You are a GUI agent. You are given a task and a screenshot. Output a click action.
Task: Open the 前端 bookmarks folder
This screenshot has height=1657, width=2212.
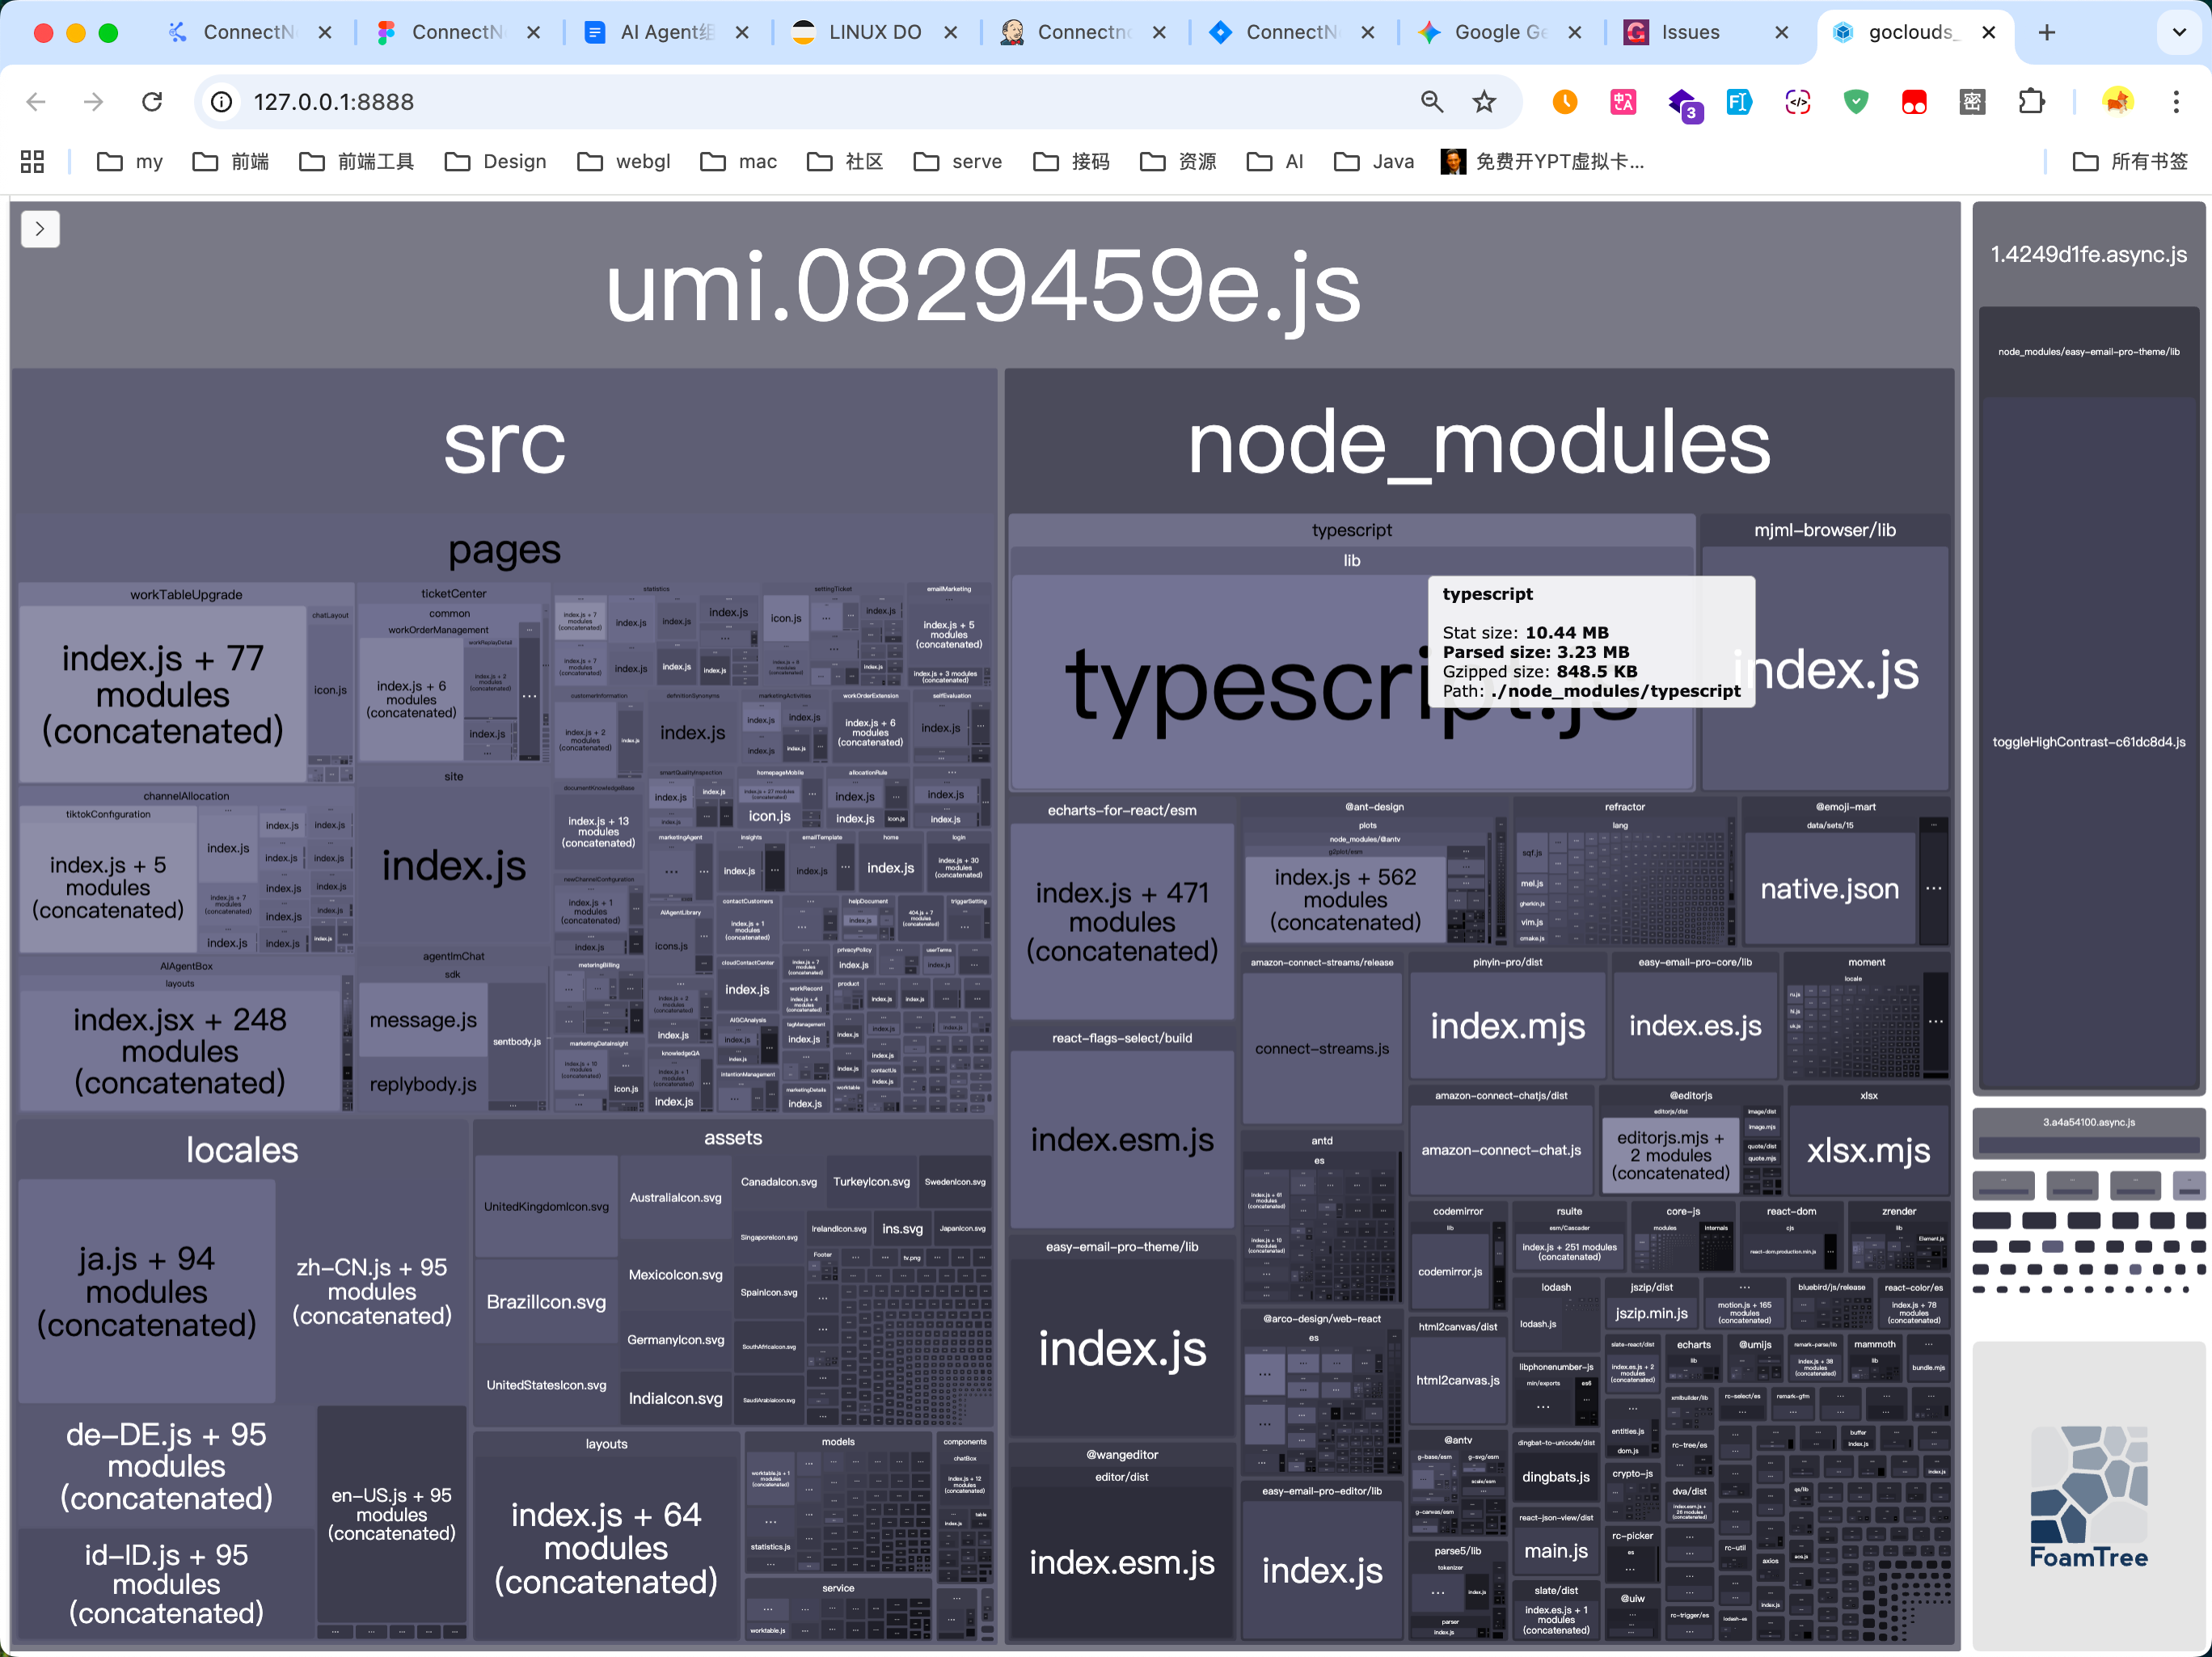coord(231,161)
